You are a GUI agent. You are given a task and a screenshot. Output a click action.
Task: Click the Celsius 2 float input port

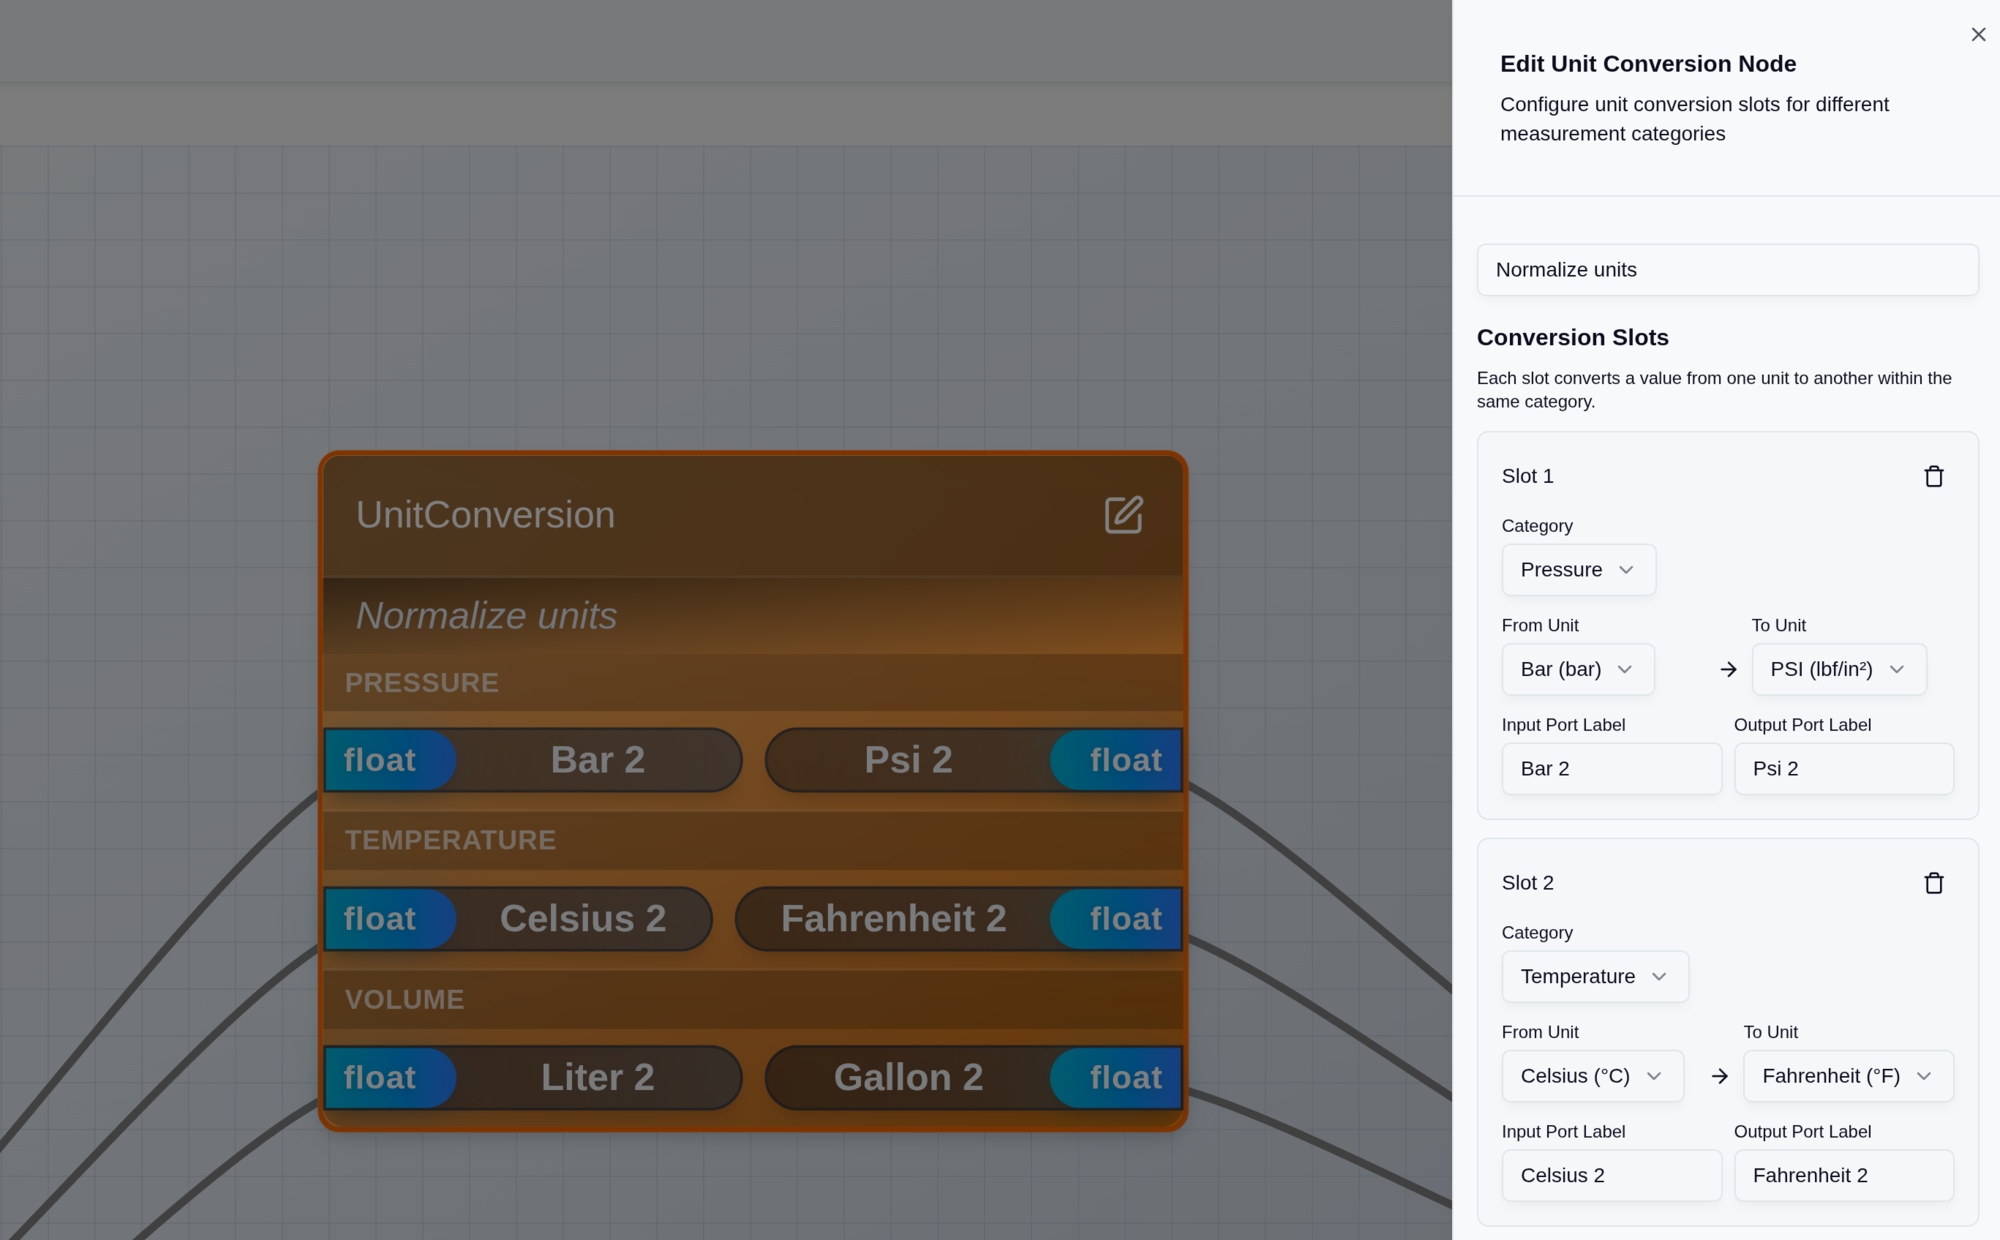382,919
